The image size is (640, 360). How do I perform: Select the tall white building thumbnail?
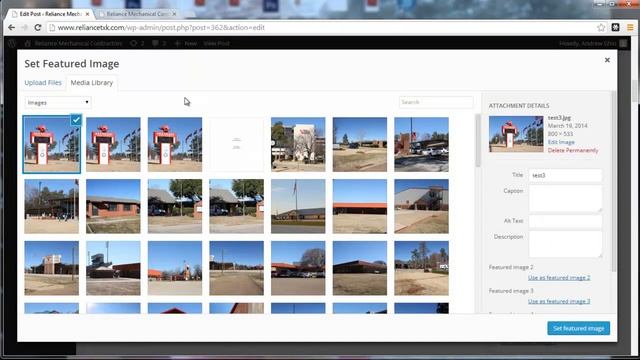tap(298, 144)
